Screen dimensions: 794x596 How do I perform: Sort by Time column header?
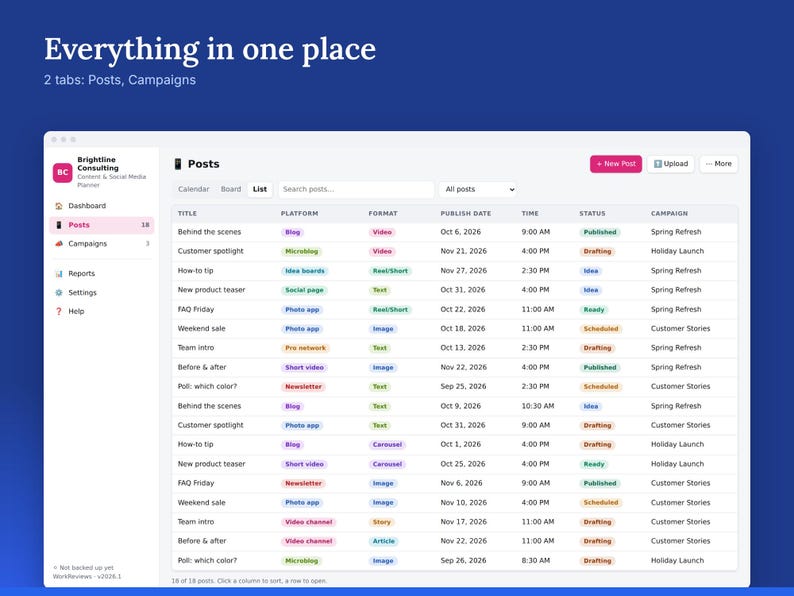[x=530, y=214]
